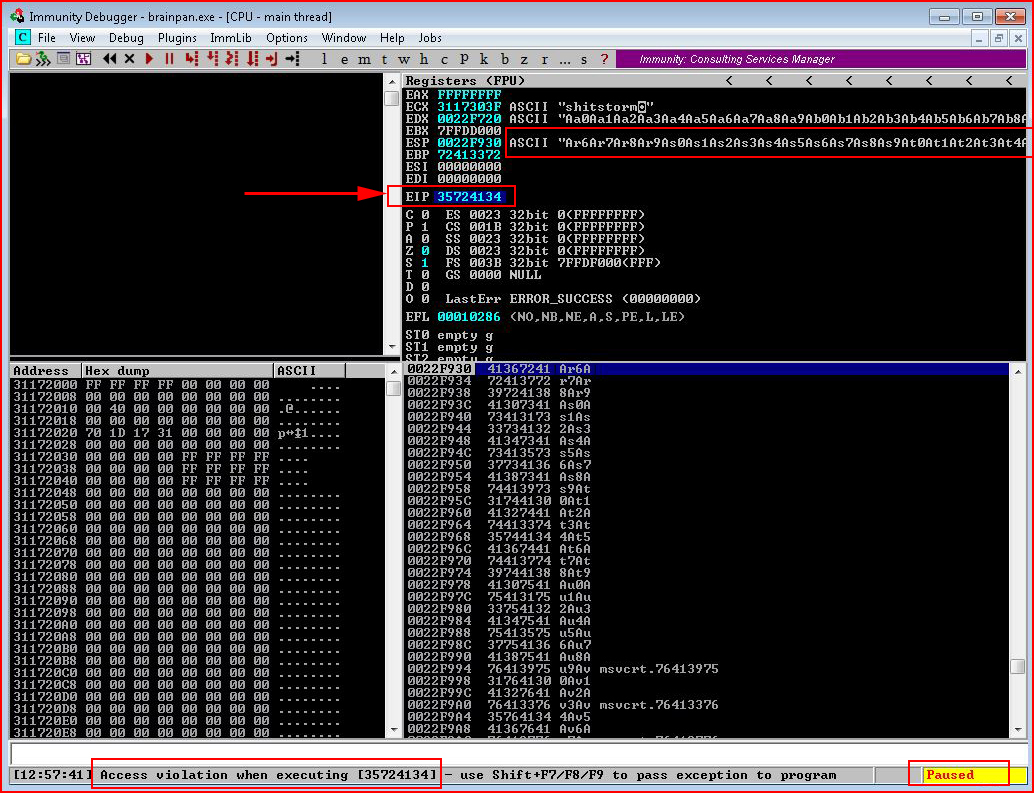
Task: Open a file with the folder icon
Action: tap(24, 59)
